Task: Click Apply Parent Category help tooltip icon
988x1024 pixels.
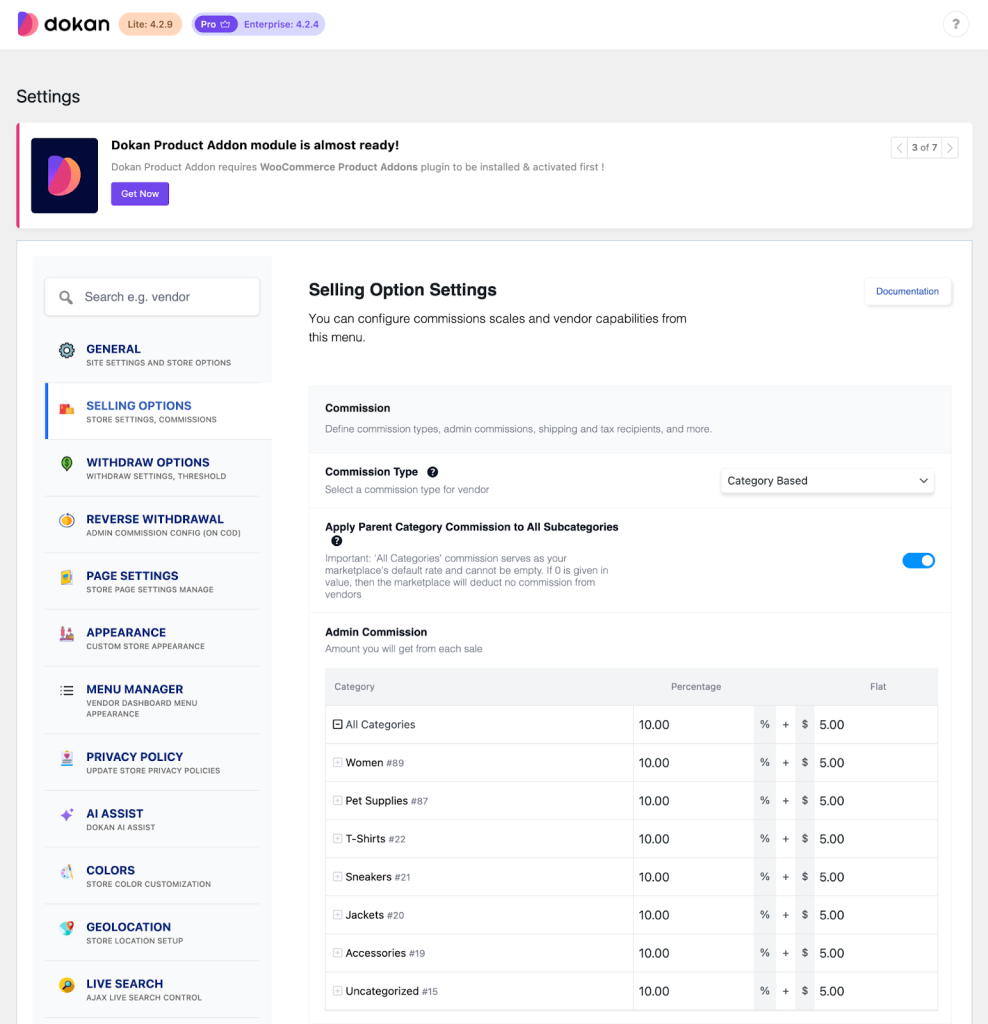Action: click(x=336, y=541)
